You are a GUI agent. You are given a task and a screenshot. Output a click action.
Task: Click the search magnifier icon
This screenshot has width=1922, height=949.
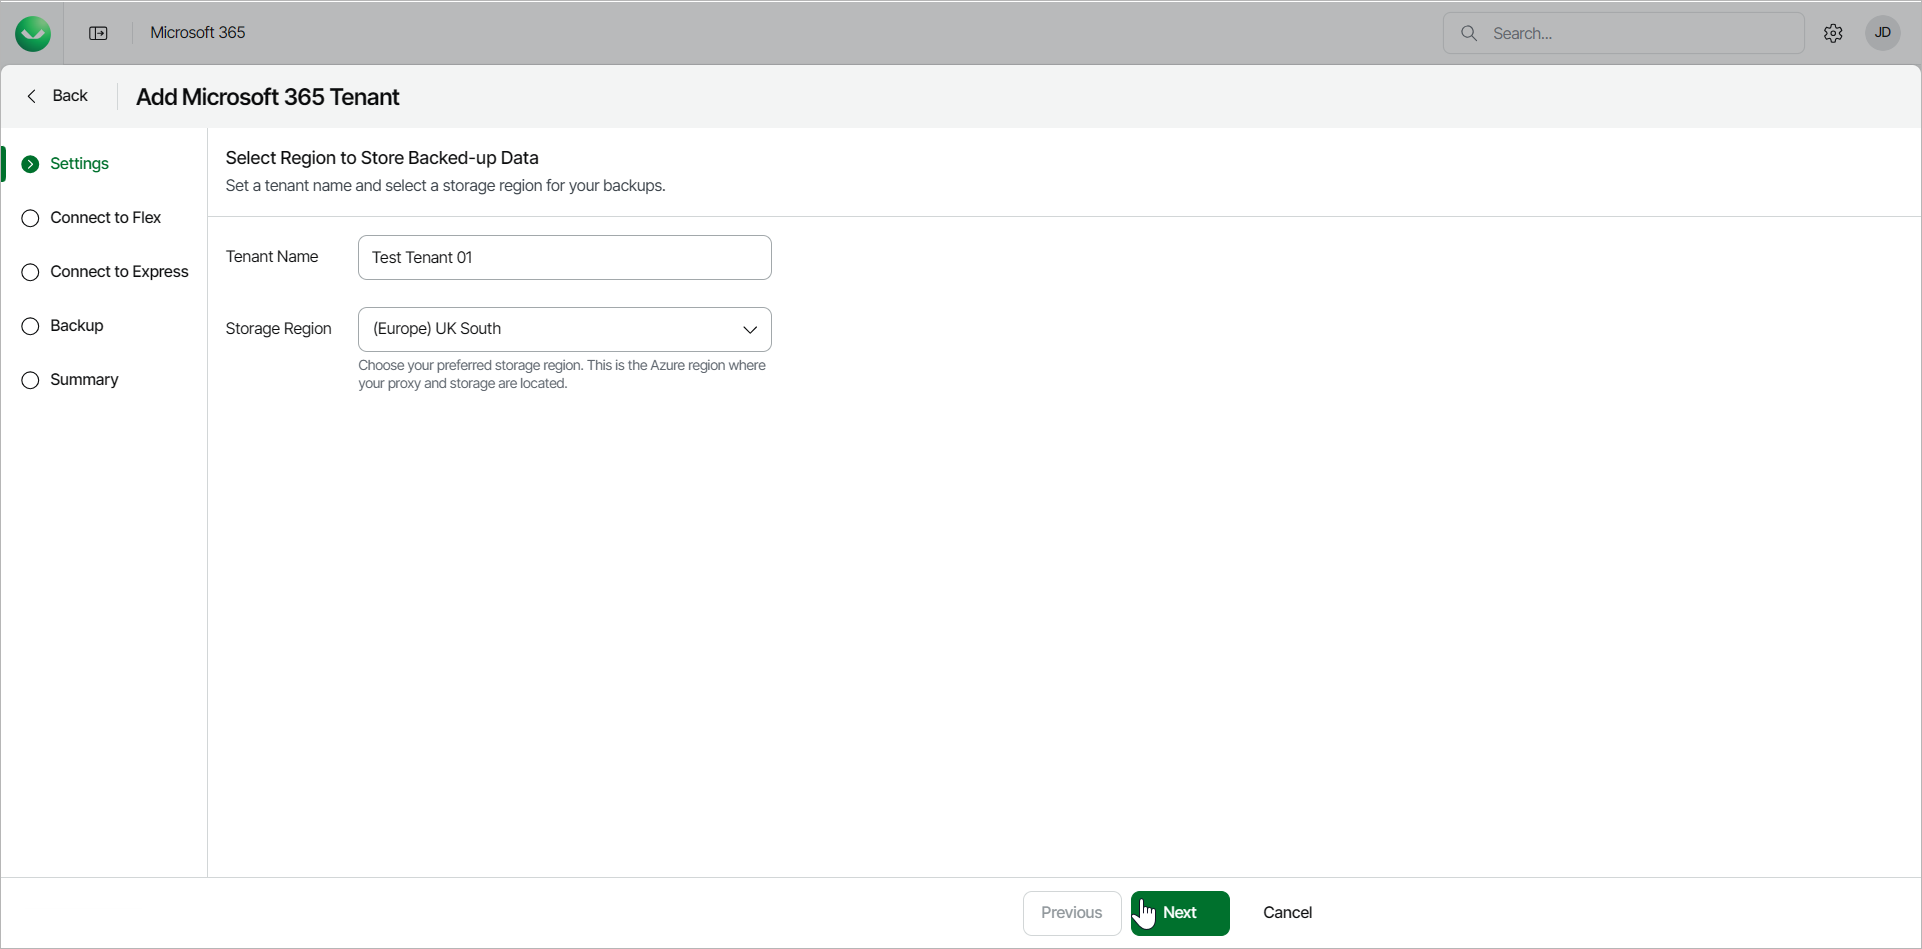point(1469,33)
